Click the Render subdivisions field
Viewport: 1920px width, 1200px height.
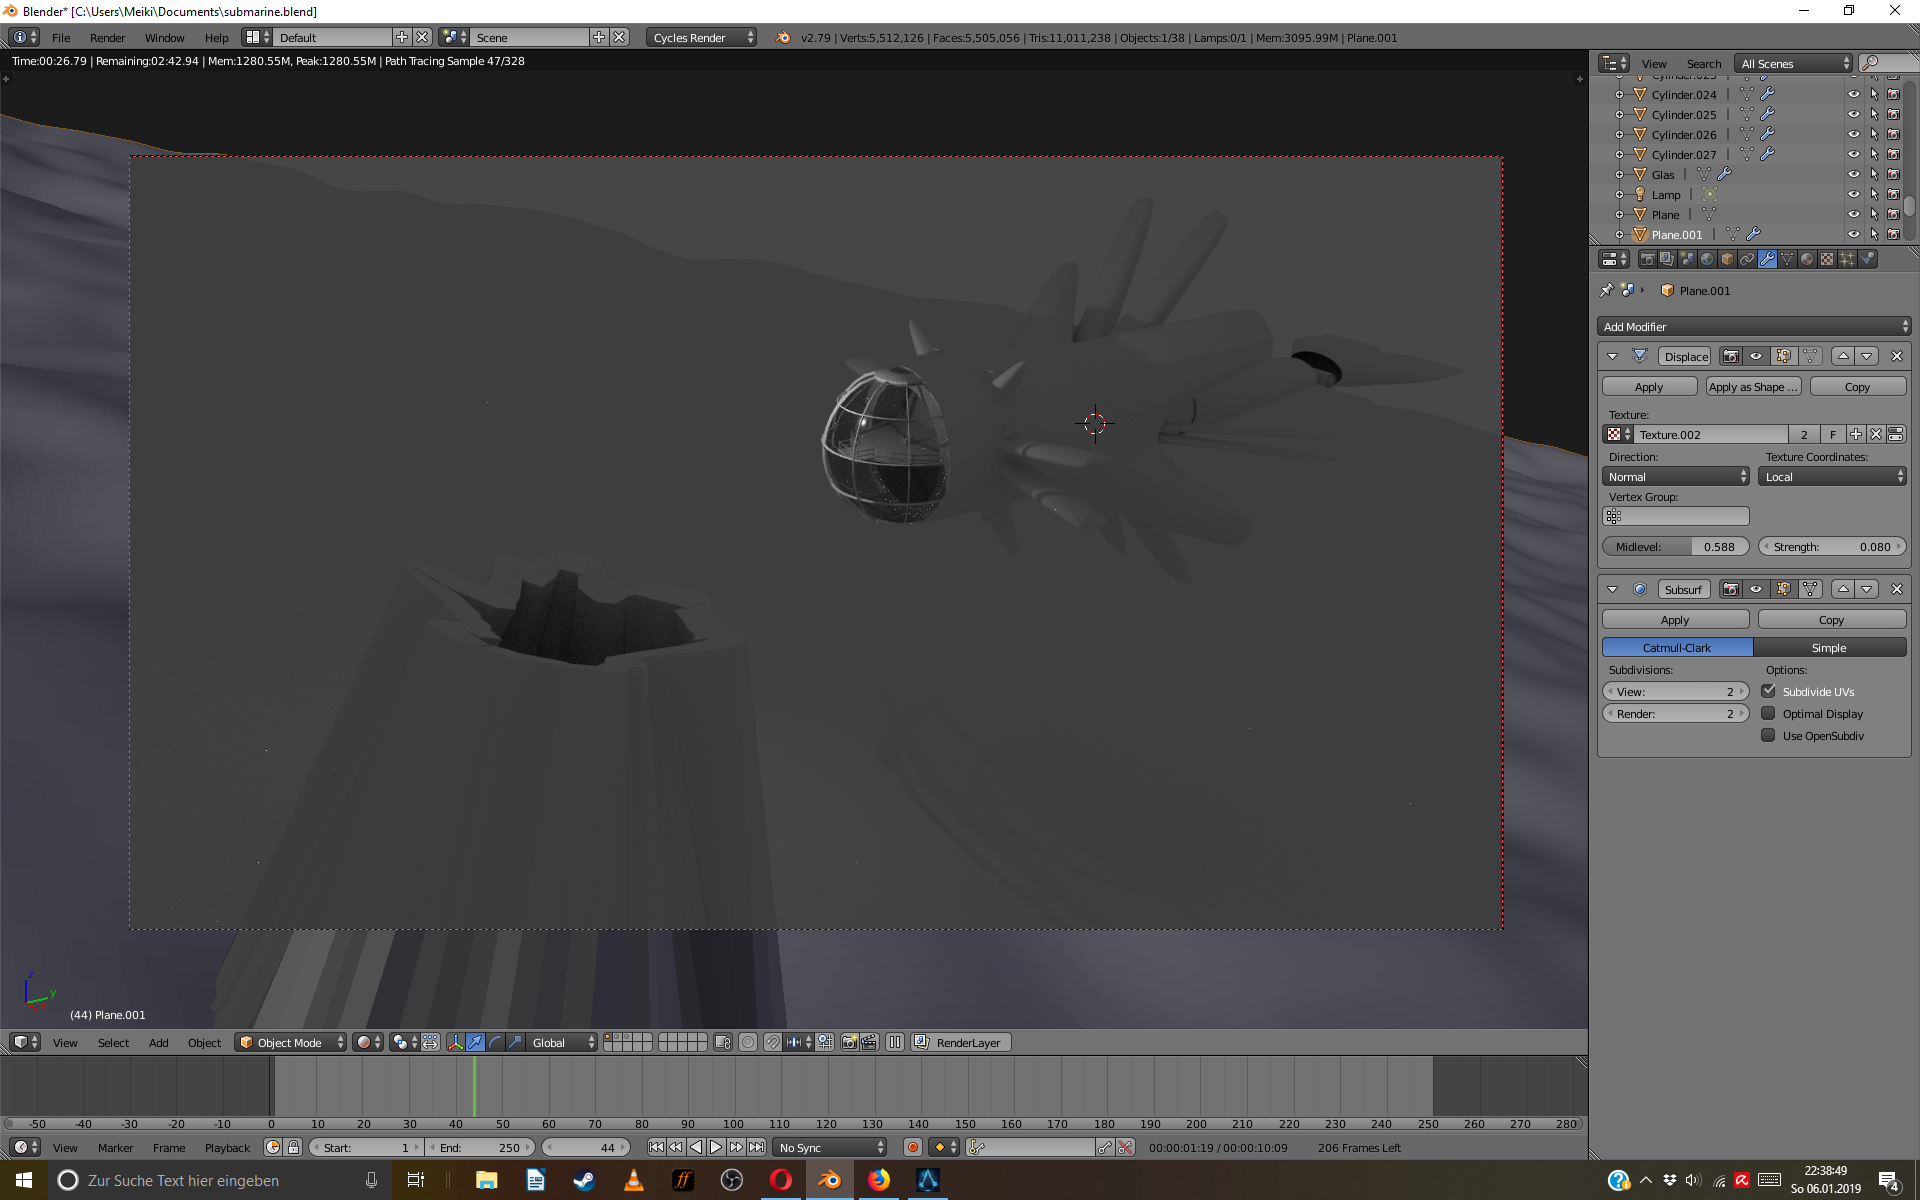pos(1676,713)
